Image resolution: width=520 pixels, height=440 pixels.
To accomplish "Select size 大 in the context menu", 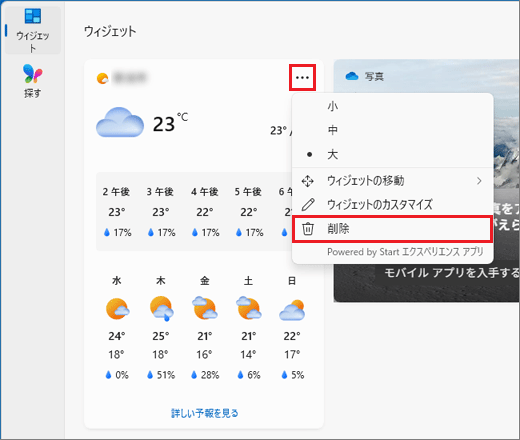I will (x=393, y=154).
